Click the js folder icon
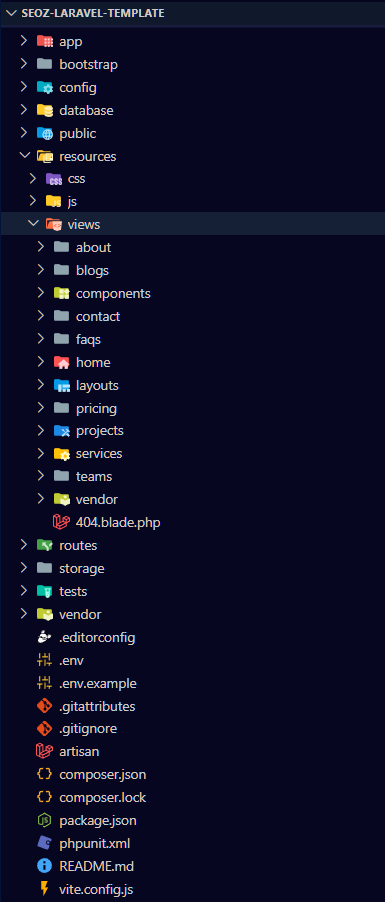The height and width of the screenshot is (902, 385). [x=54, y=202]
